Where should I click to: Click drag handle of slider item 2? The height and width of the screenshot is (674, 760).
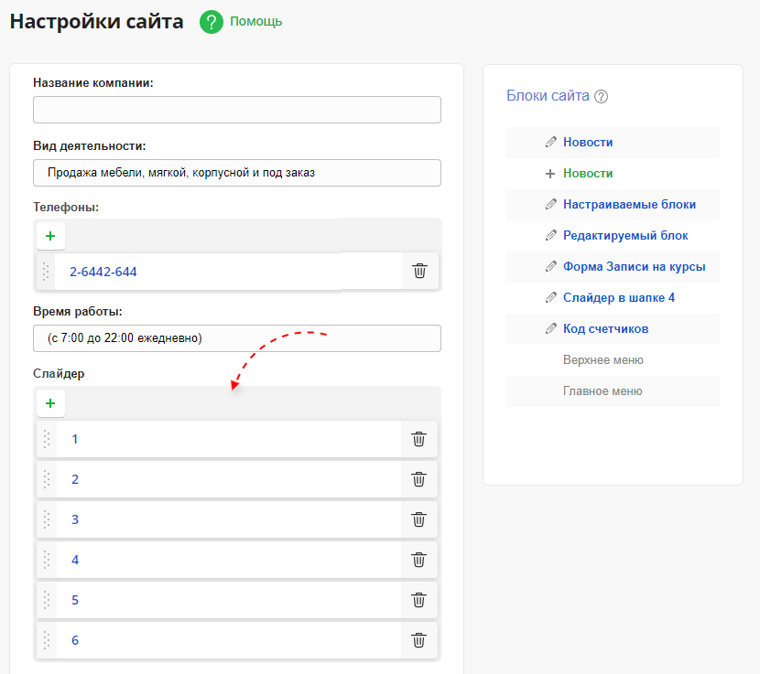tap(46, 479)
